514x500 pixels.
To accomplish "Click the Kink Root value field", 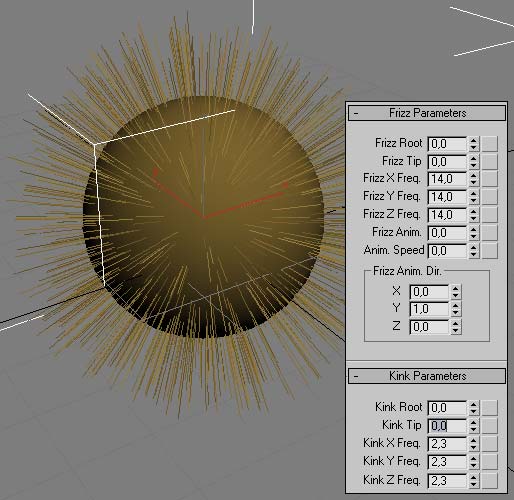I will [x=447, y=408].
